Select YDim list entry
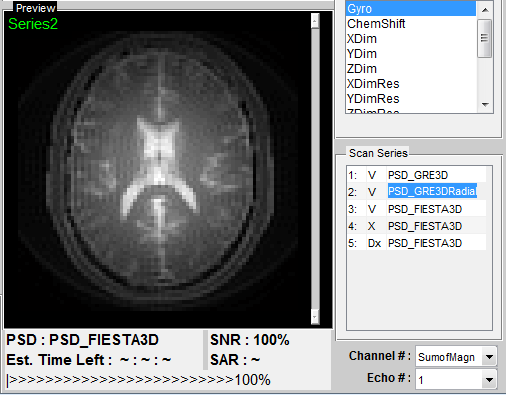This screenshot has height=395, width=506. pos(411,54)
